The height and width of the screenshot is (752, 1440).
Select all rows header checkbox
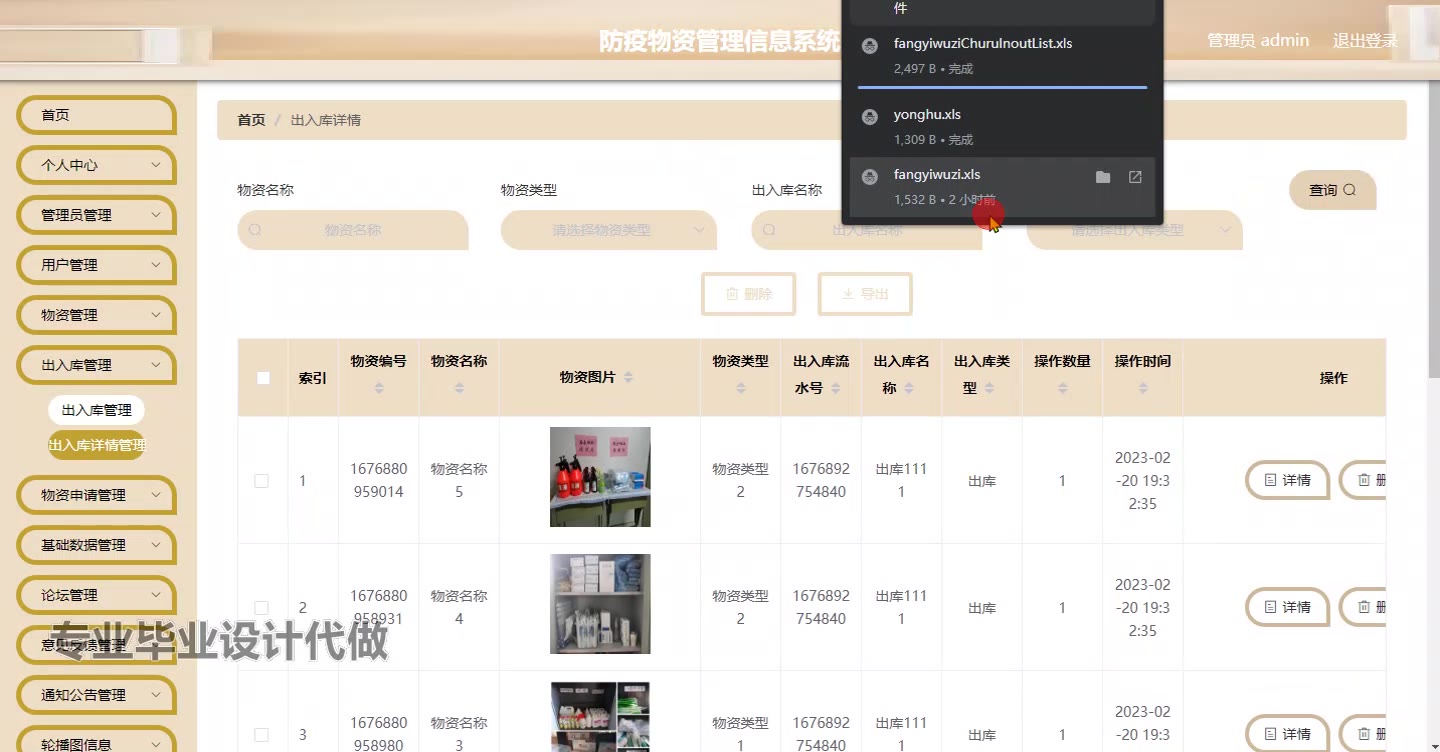tap(263, 378)
